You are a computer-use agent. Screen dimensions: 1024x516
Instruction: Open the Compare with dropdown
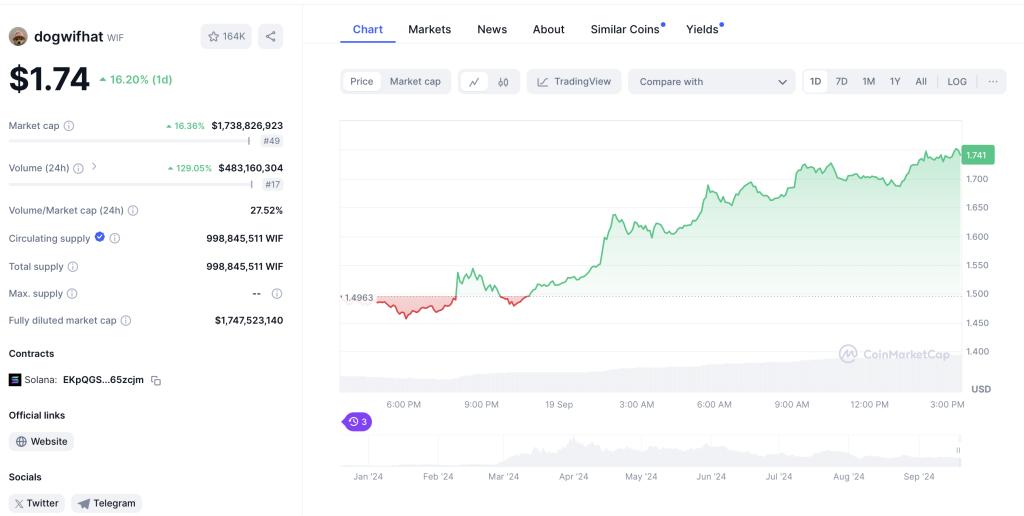pyautogui.click(x=712, y=82)
